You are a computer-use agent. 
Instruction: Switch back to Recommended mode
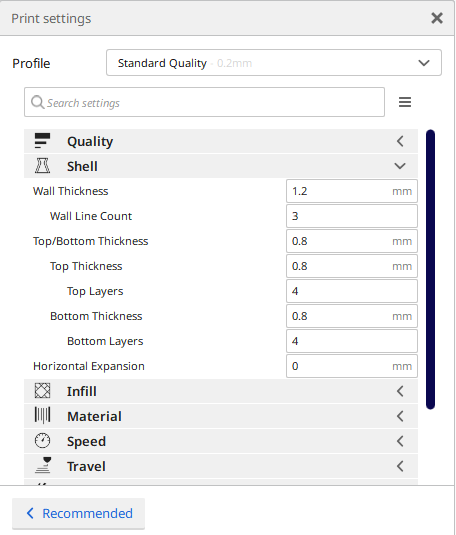(79, 514)
